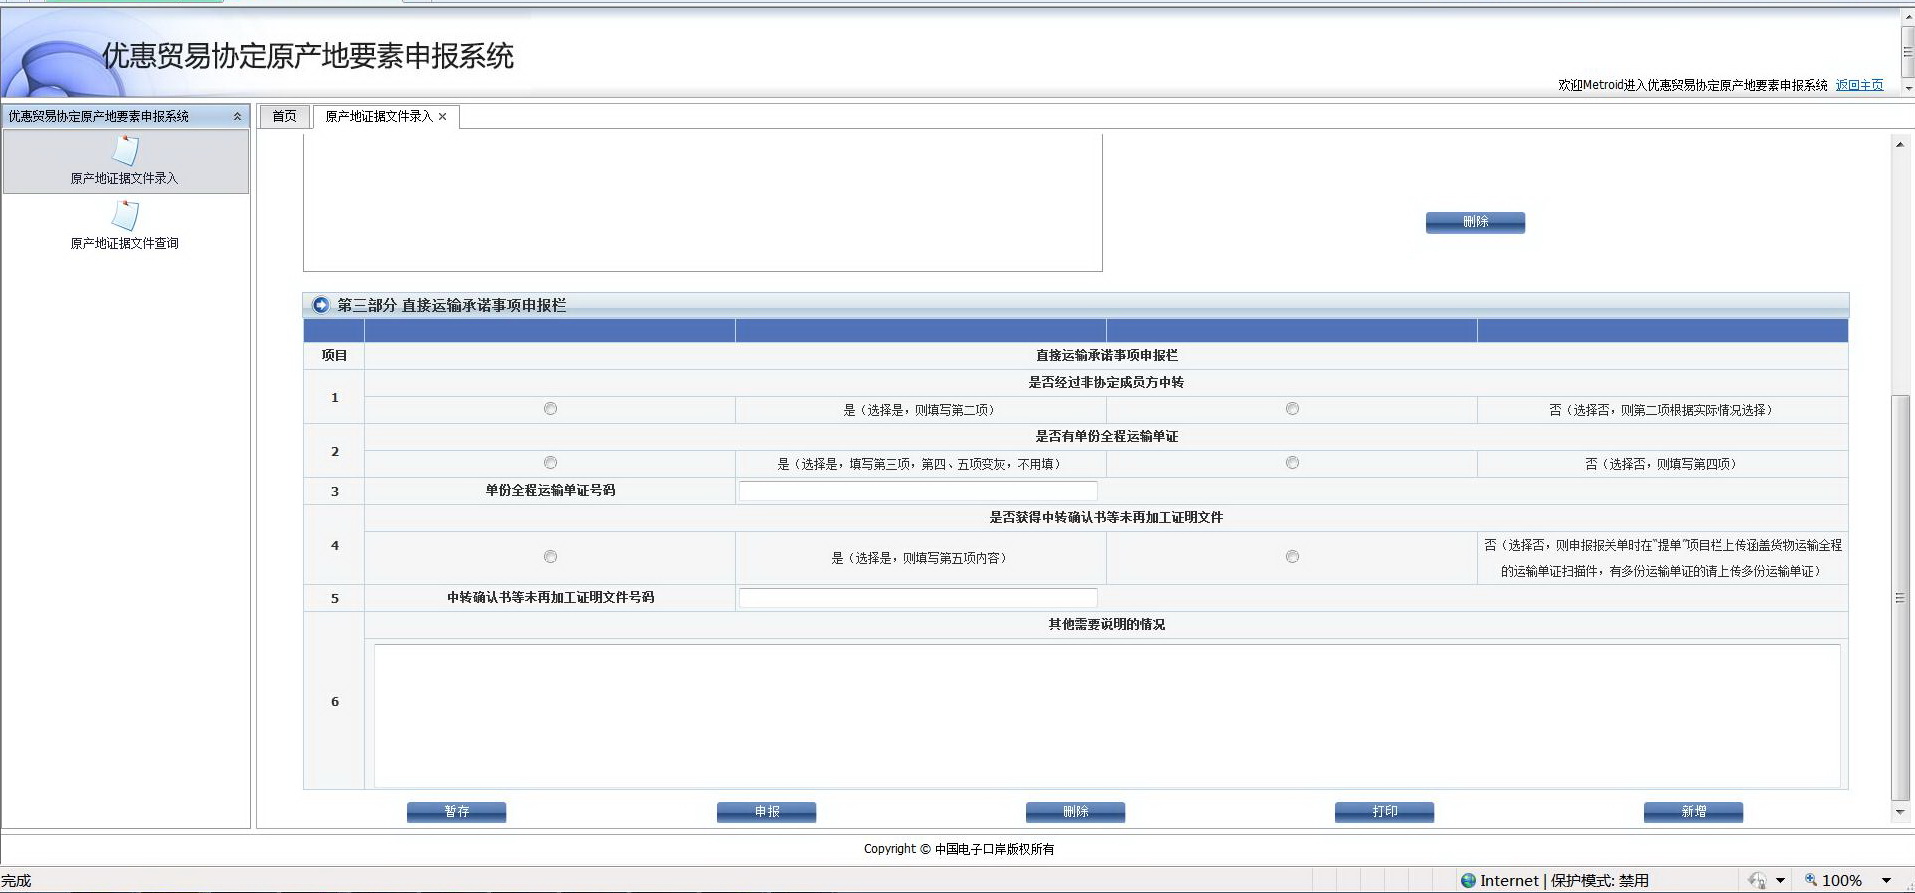The image size is (1915, 893).
Task: Click the form scrollbar down arrow
Action: pos(1900,812)
